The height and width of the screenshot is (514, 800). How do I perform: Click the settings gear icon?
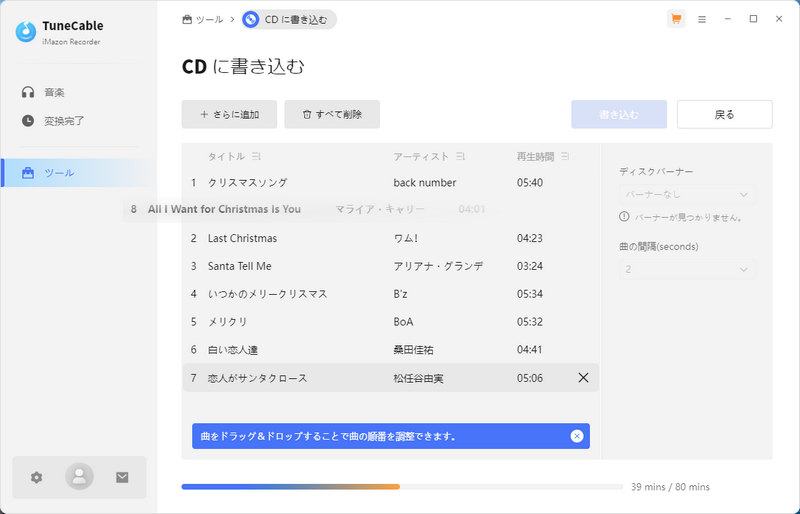tap(36, 477)
